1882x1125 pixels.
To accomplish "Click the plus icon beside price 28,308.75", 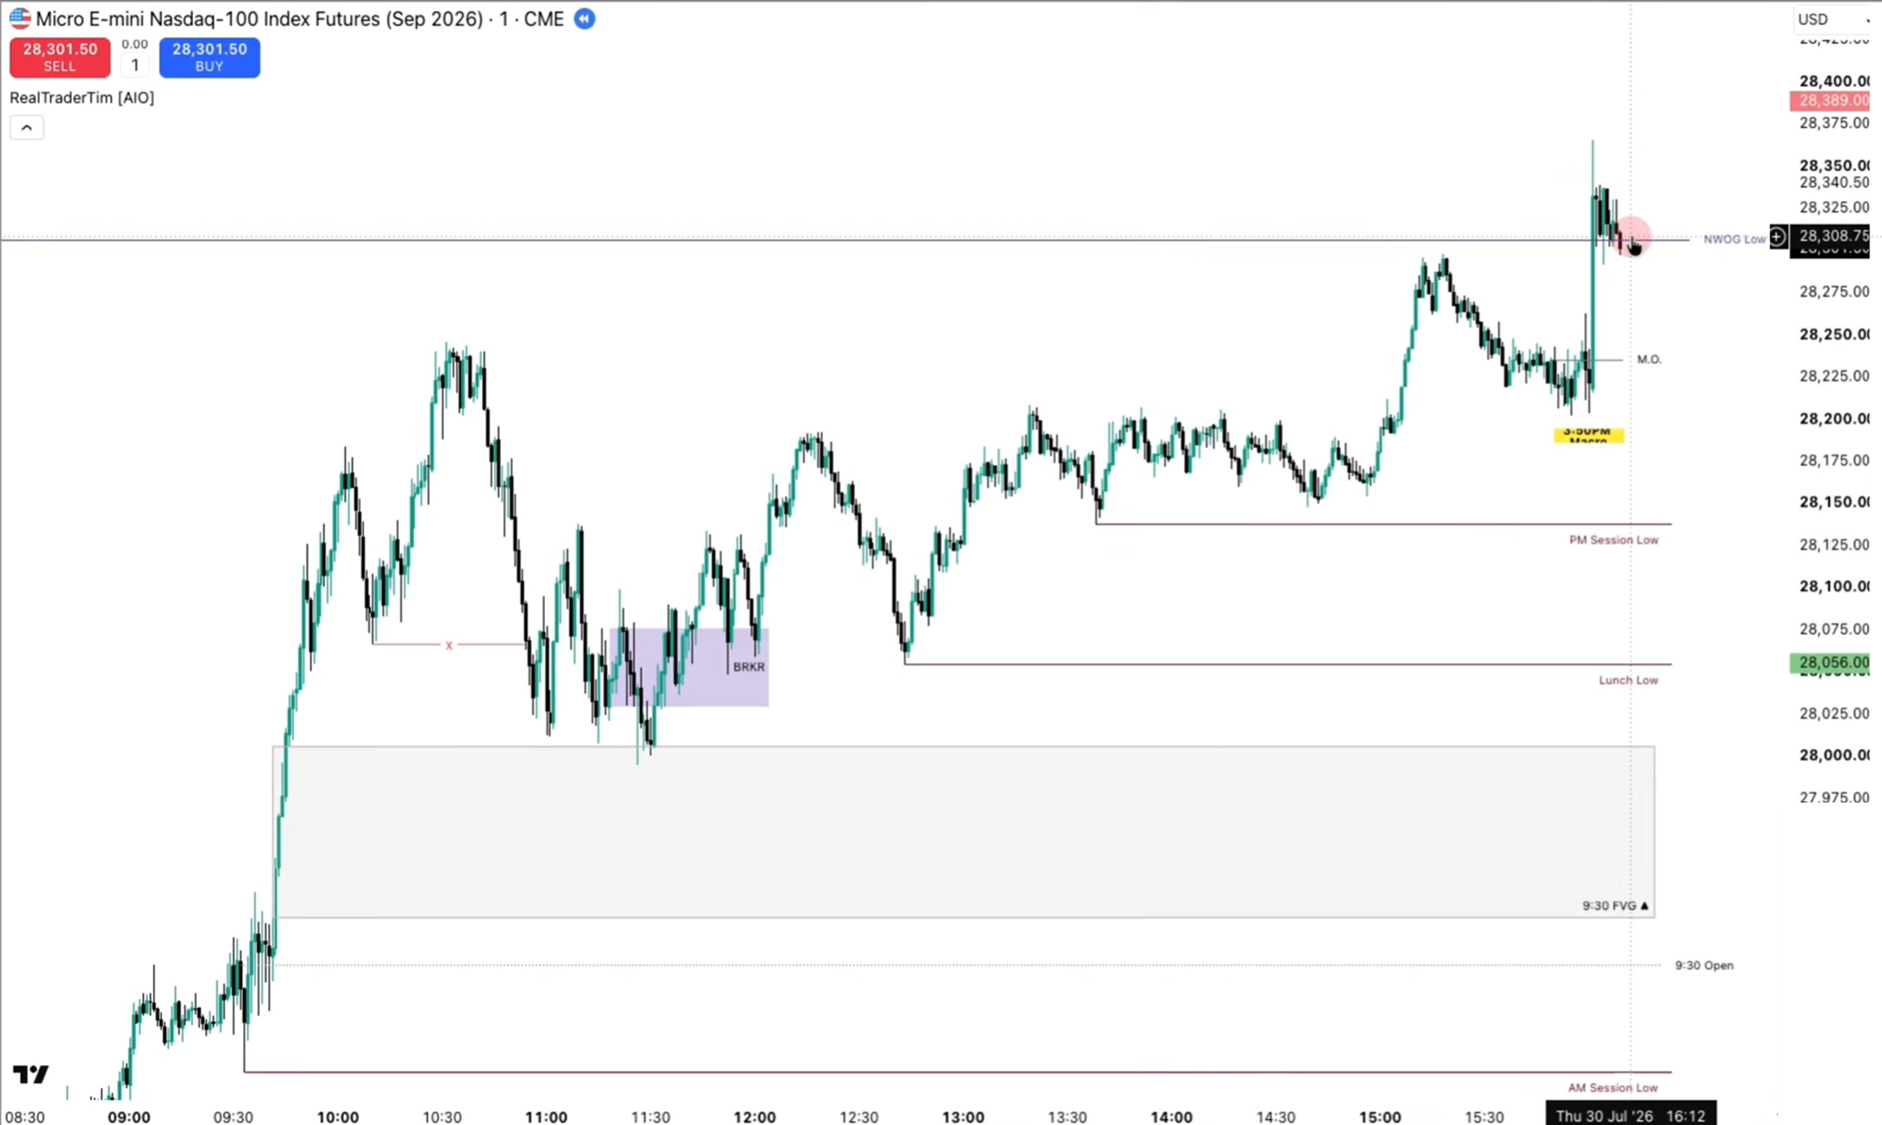I will coord(1778,237).
